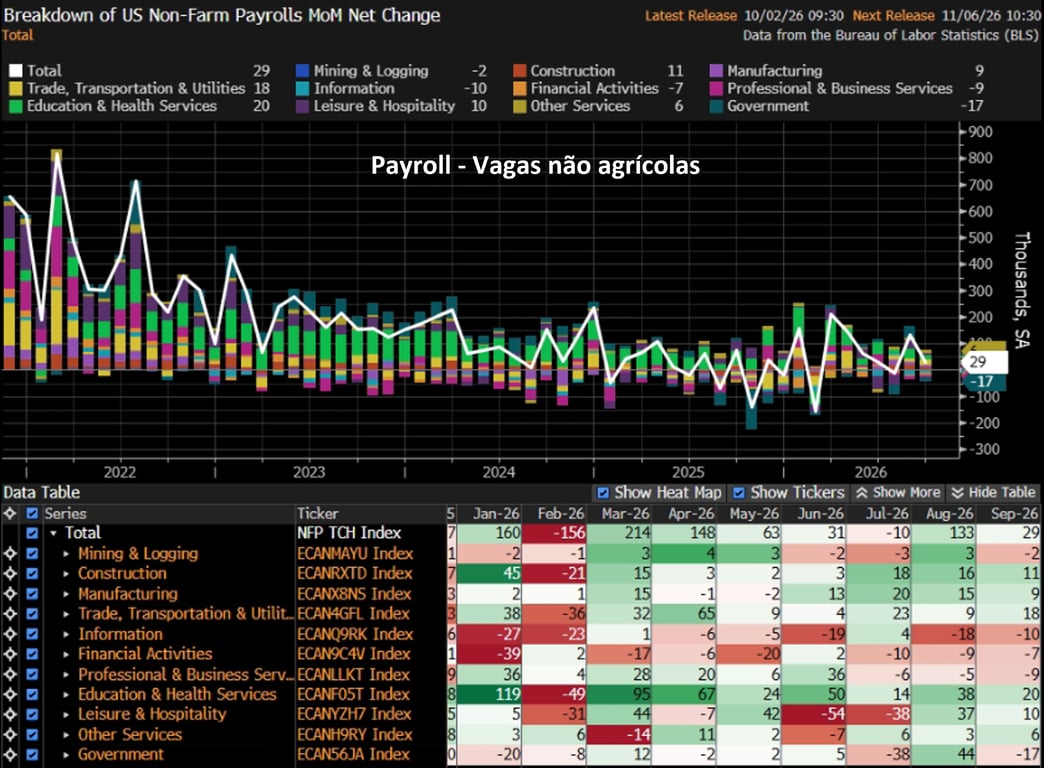1044x768 pixels.
Task: Click the 29 last-value label on chart axis
Action: pyautogui.click(x=985, y=362)
